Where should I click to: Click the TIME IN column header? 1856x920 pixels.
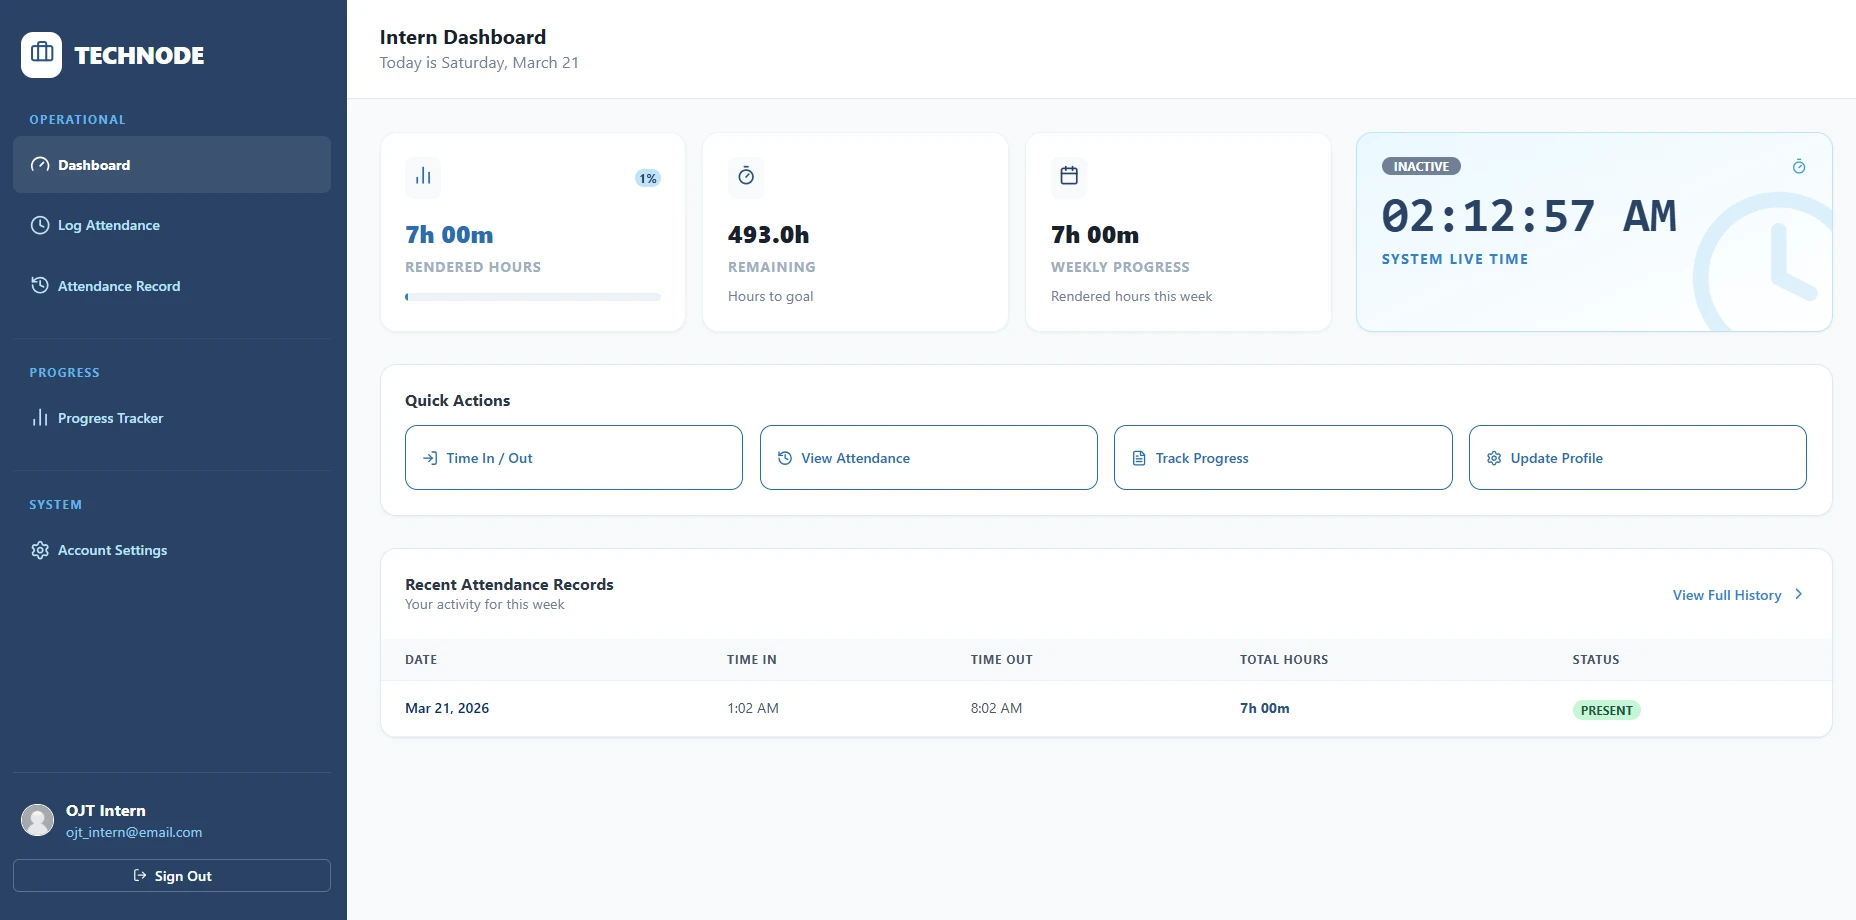click(752, 660)
